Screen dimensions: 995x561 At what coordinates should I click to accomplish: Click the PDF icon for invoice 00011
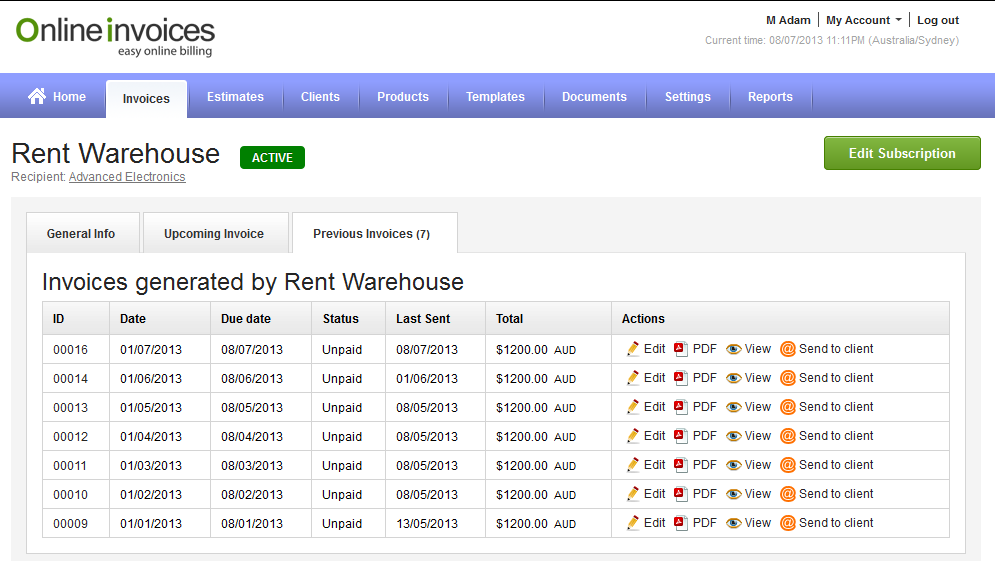pos(681,465)
